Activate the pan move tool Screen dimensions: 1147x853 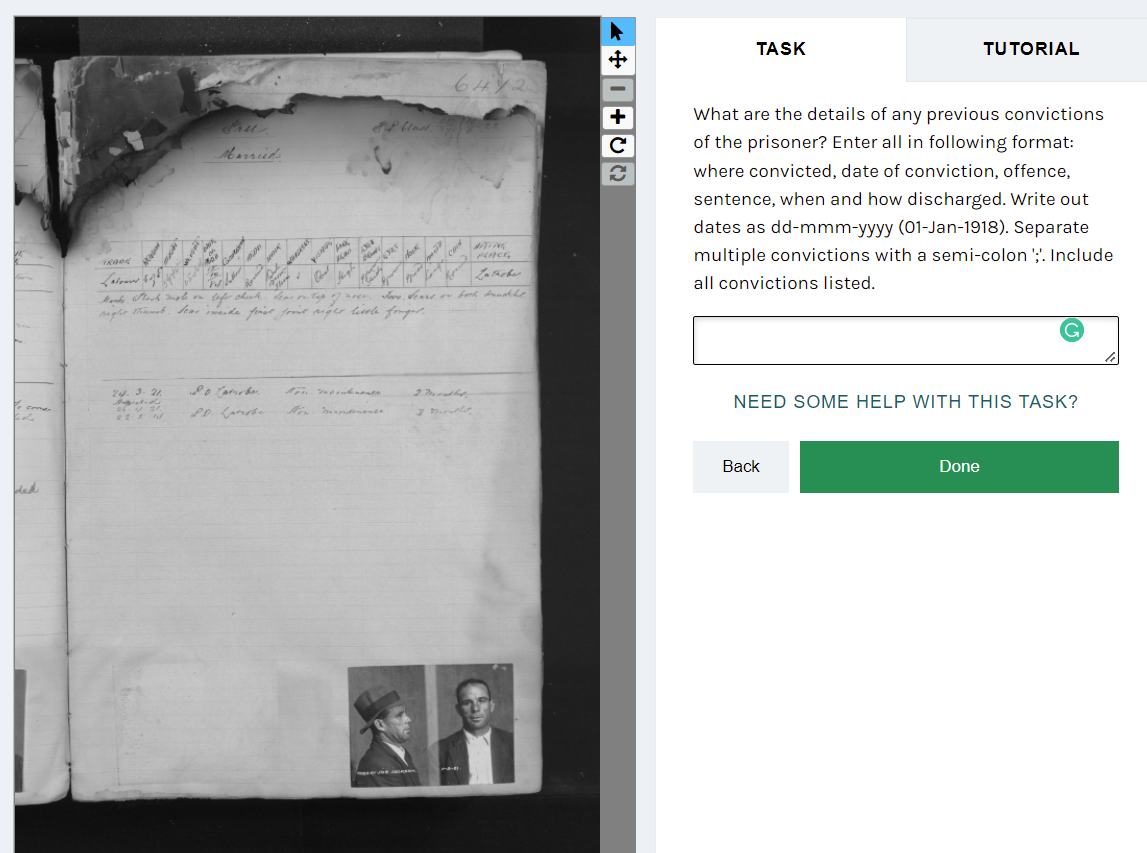tap(617, 60)
